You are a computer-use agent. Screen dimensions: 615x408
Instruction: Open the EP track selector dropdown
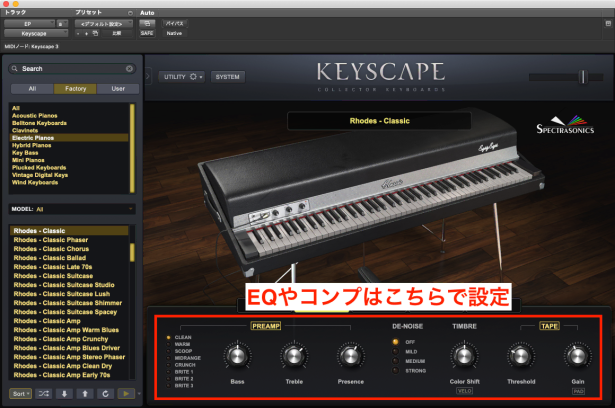[29, 24]
